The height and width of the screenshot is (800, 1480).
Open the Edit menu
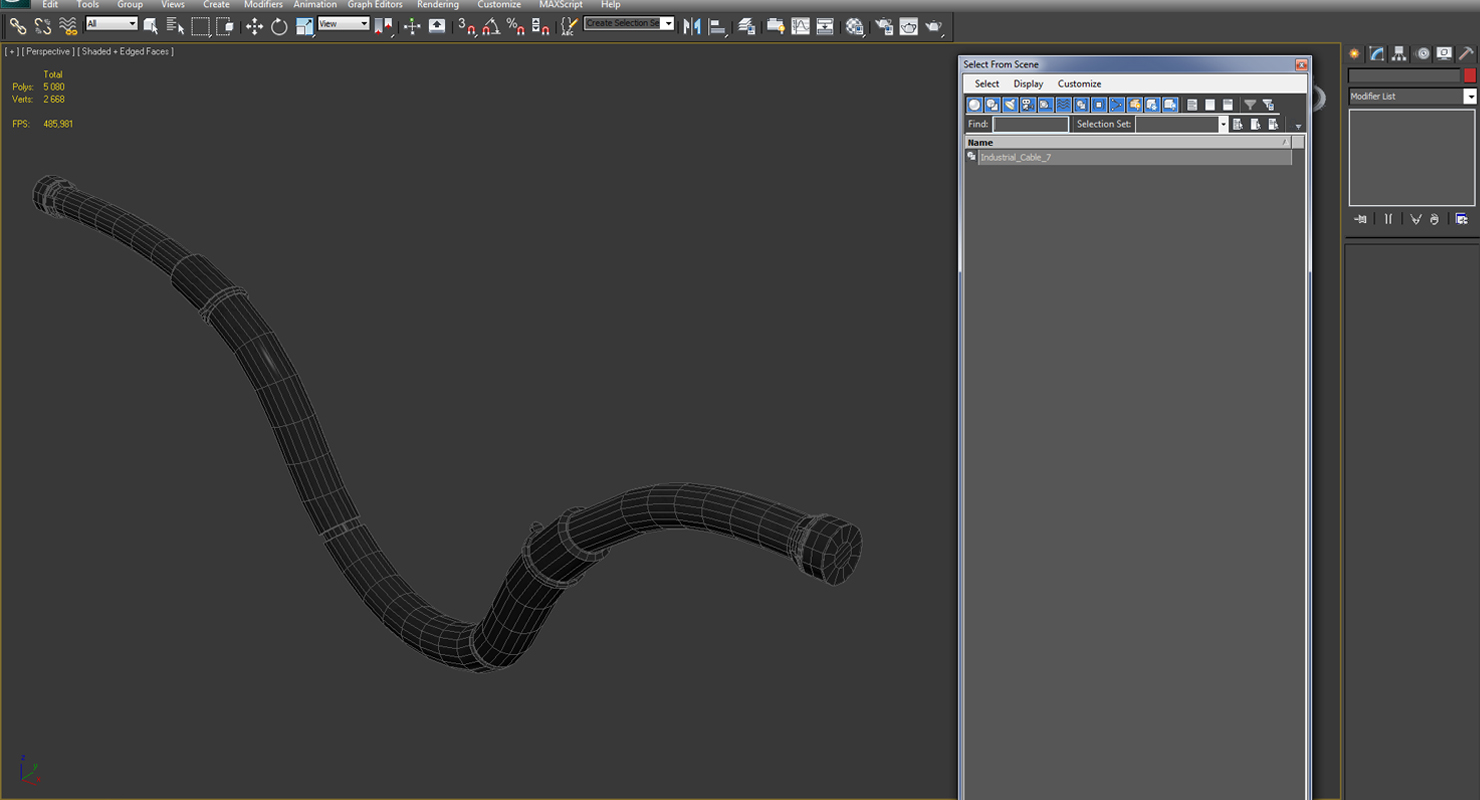pos(50,5)
